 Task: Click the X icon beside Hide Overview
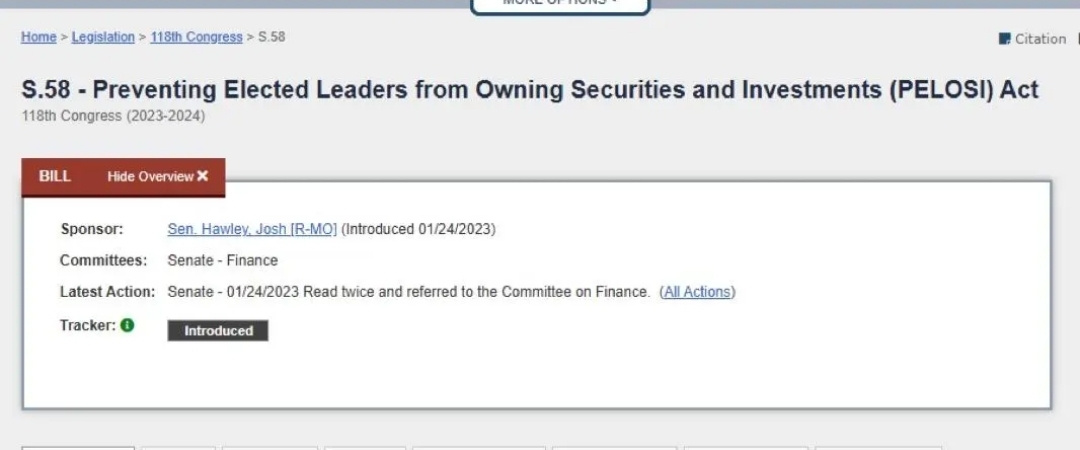tap(203, 176)
